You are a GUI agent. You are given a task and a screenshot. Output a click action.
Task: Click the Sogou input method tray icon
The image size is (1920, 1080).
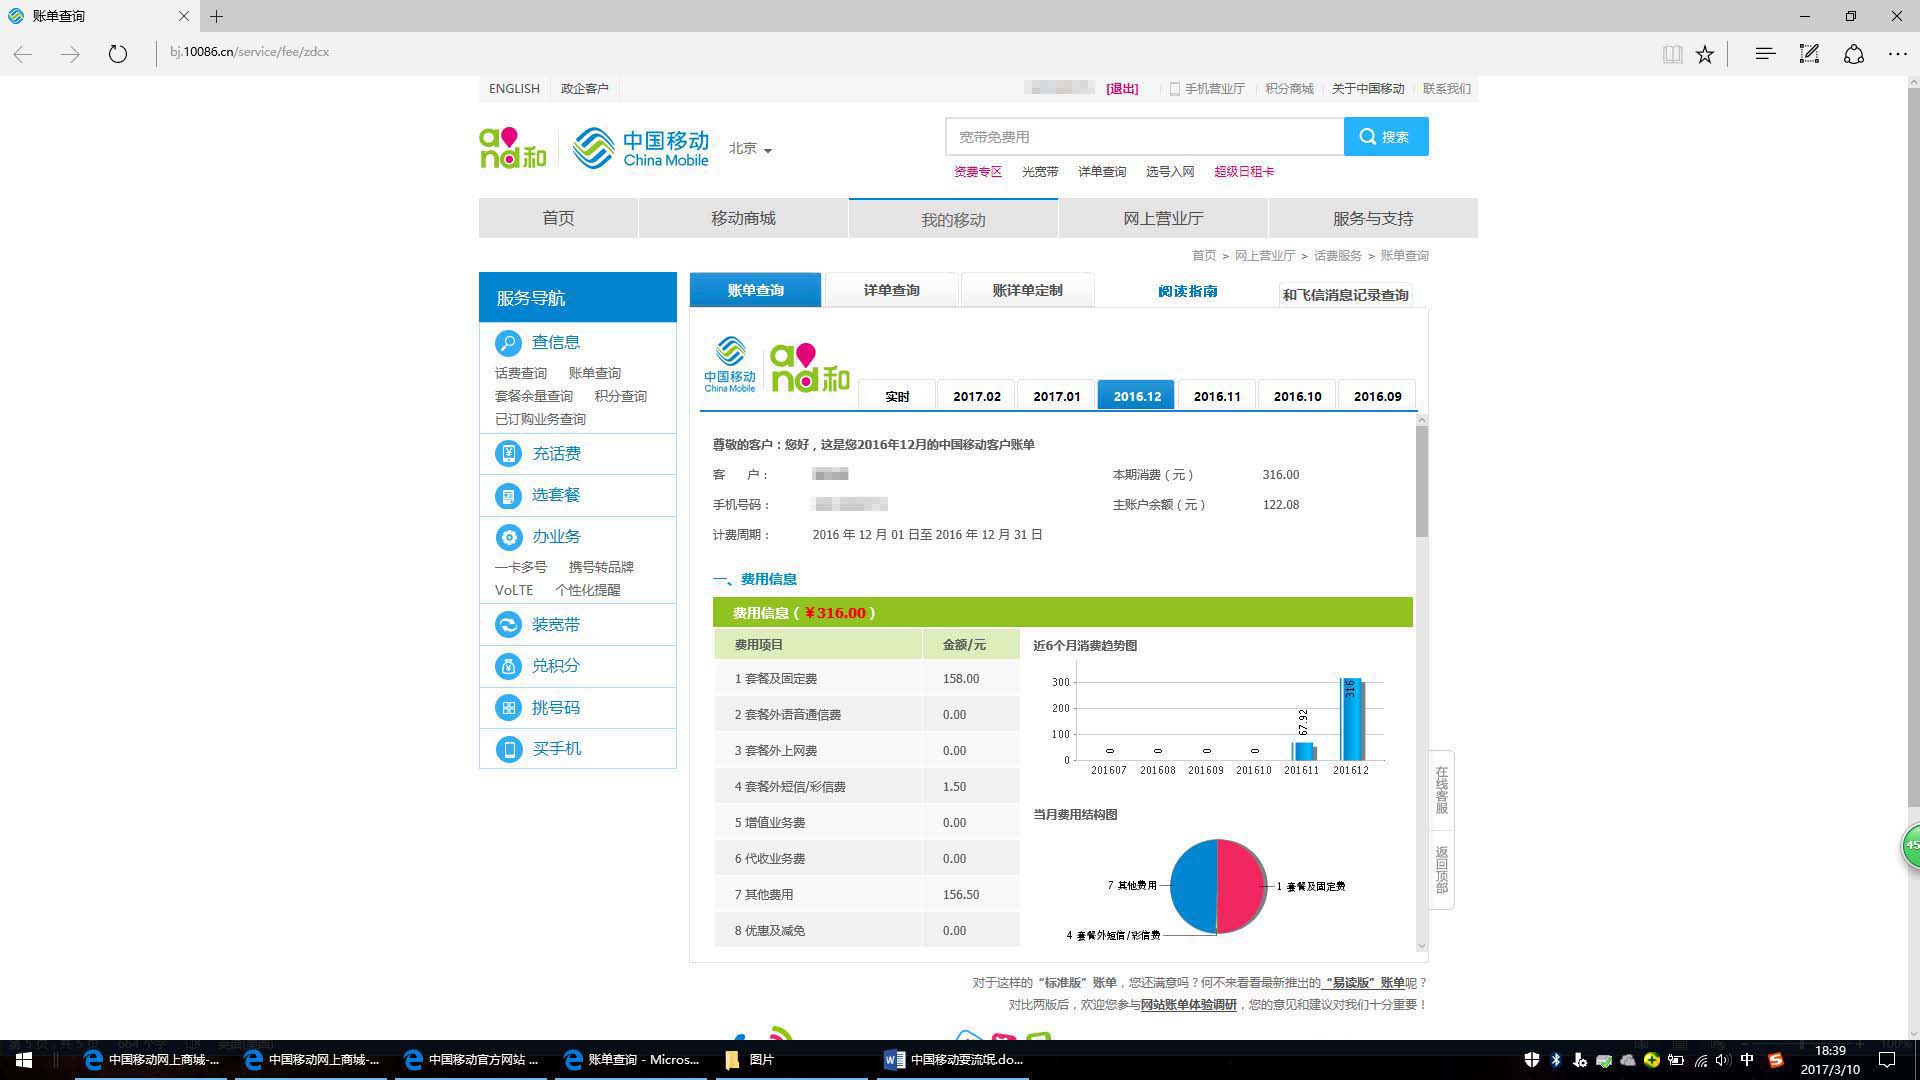1776,1060
